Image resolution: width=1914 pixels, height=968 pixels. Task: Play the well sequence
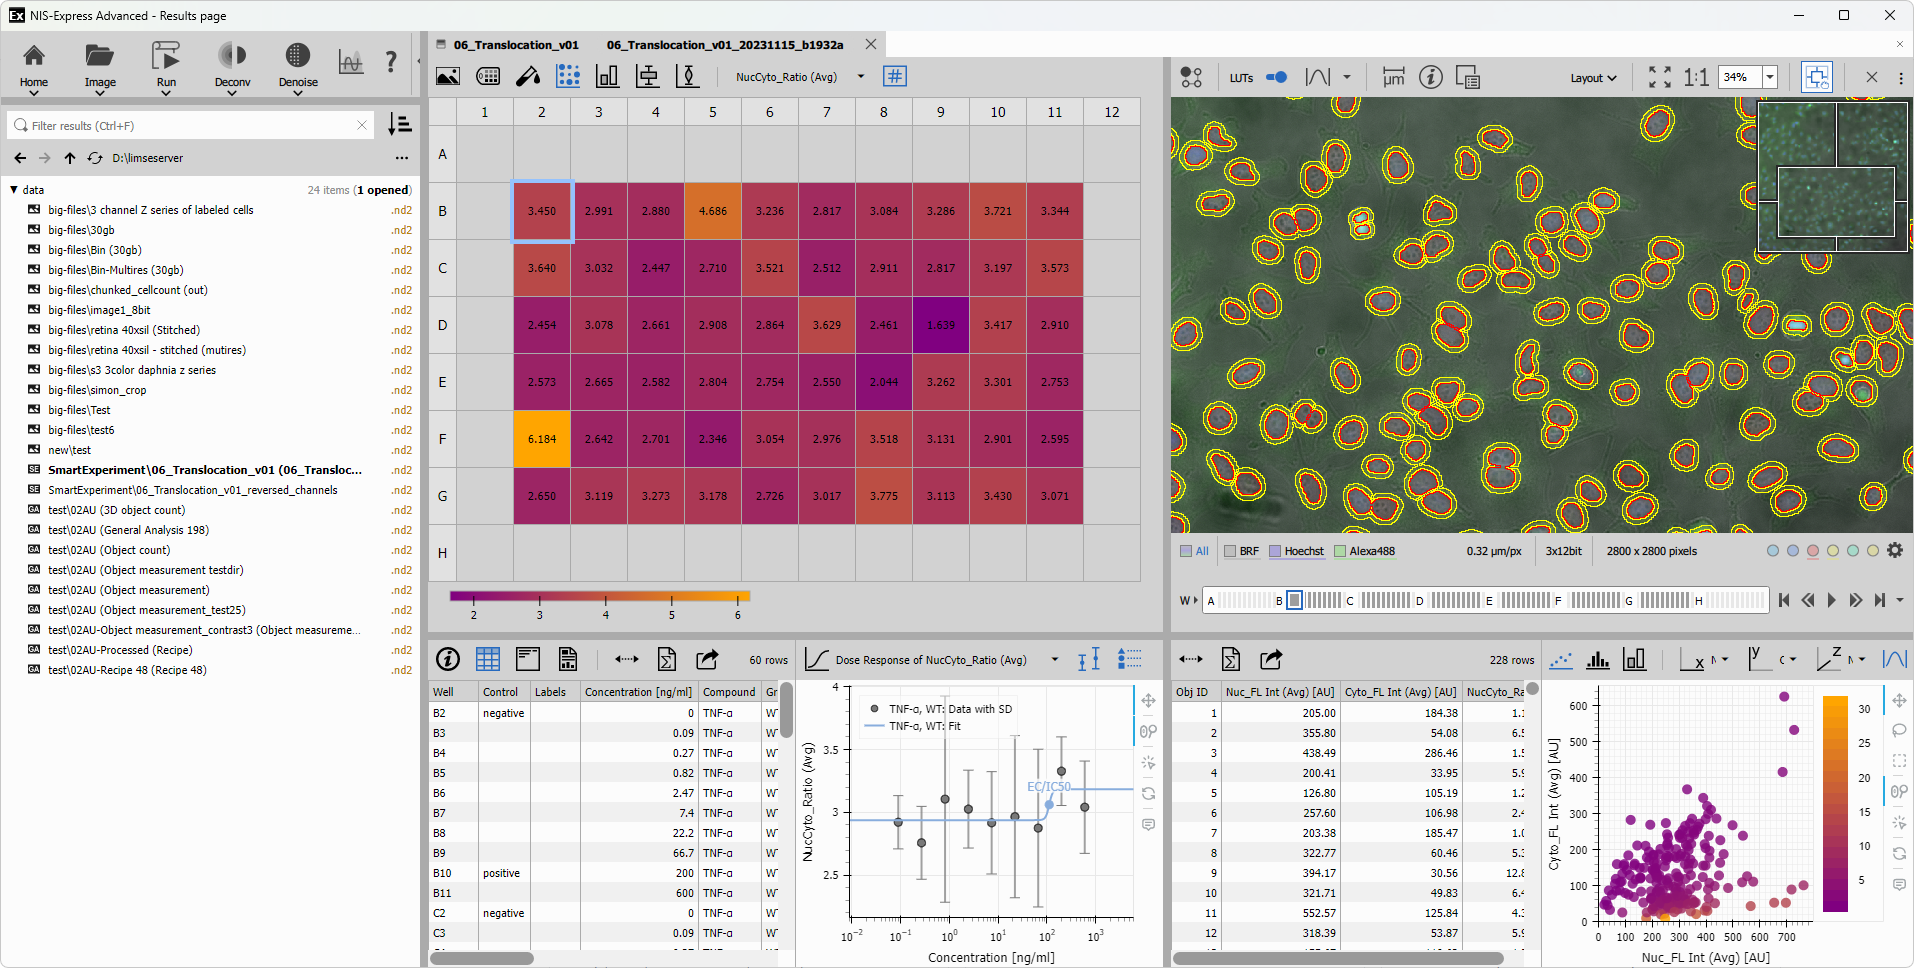click(x=1831, y=600)
